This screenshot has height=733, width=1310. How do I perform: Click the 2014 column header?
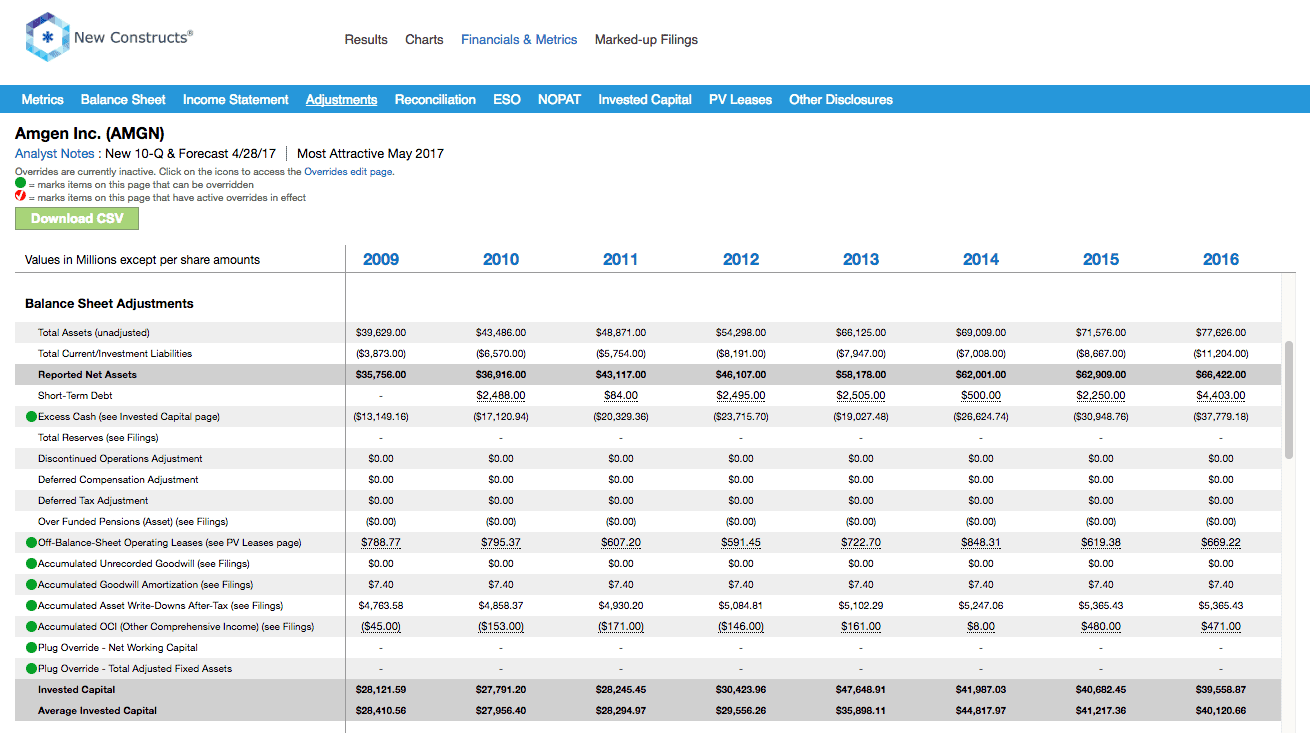click(981, 259)
